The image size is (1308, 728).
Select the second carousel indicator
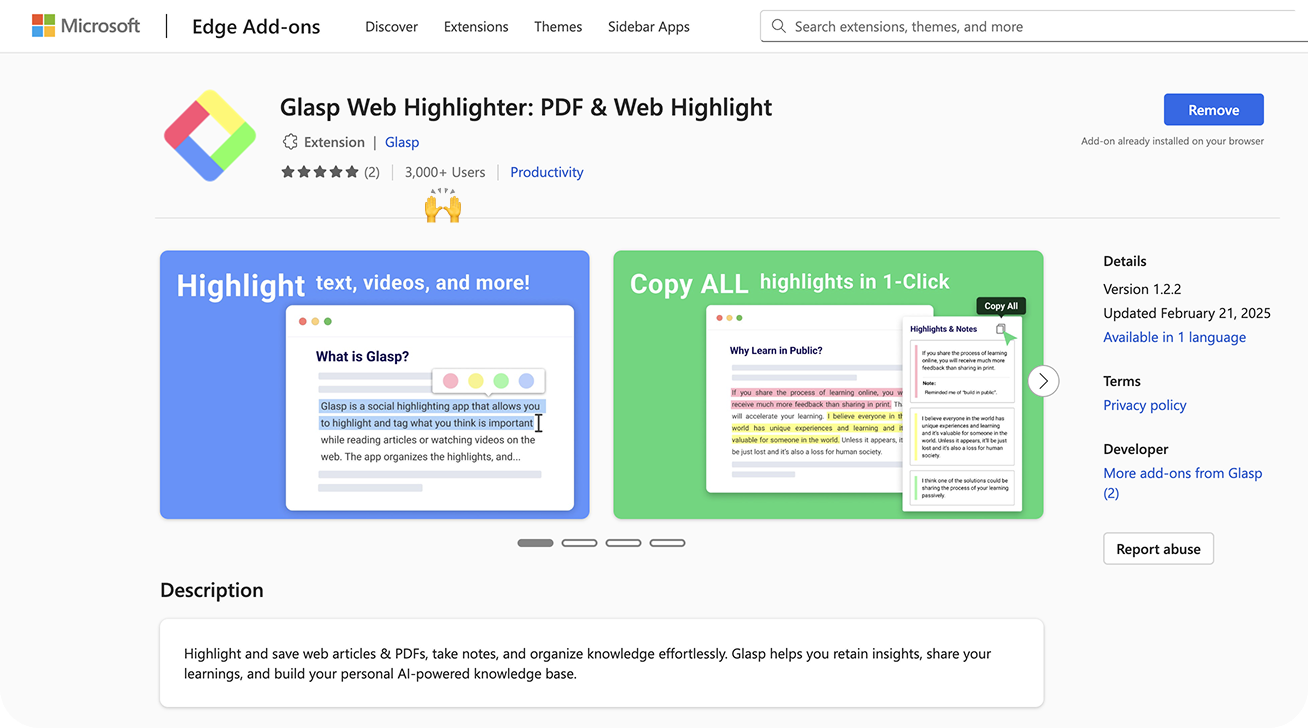(x=579, y=543)
